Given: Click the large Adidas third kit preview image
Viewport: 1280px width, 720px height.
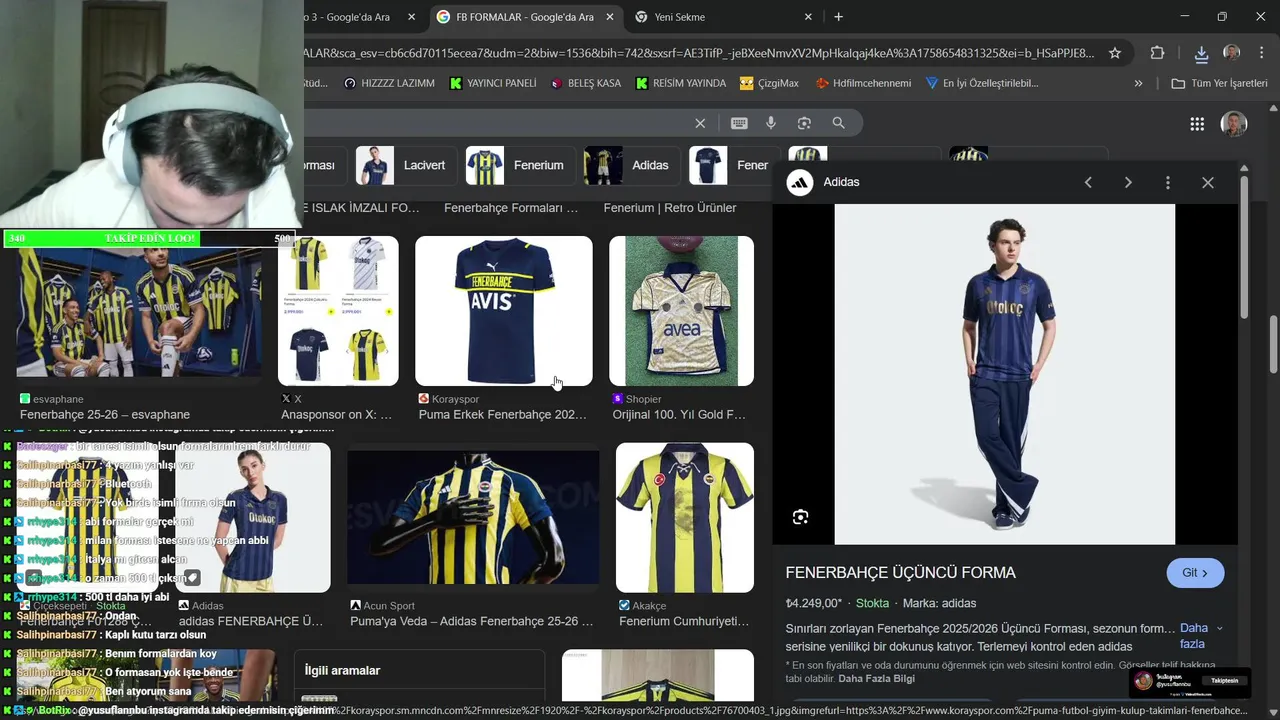Looking at the screenshot, I should point(1005,374).
